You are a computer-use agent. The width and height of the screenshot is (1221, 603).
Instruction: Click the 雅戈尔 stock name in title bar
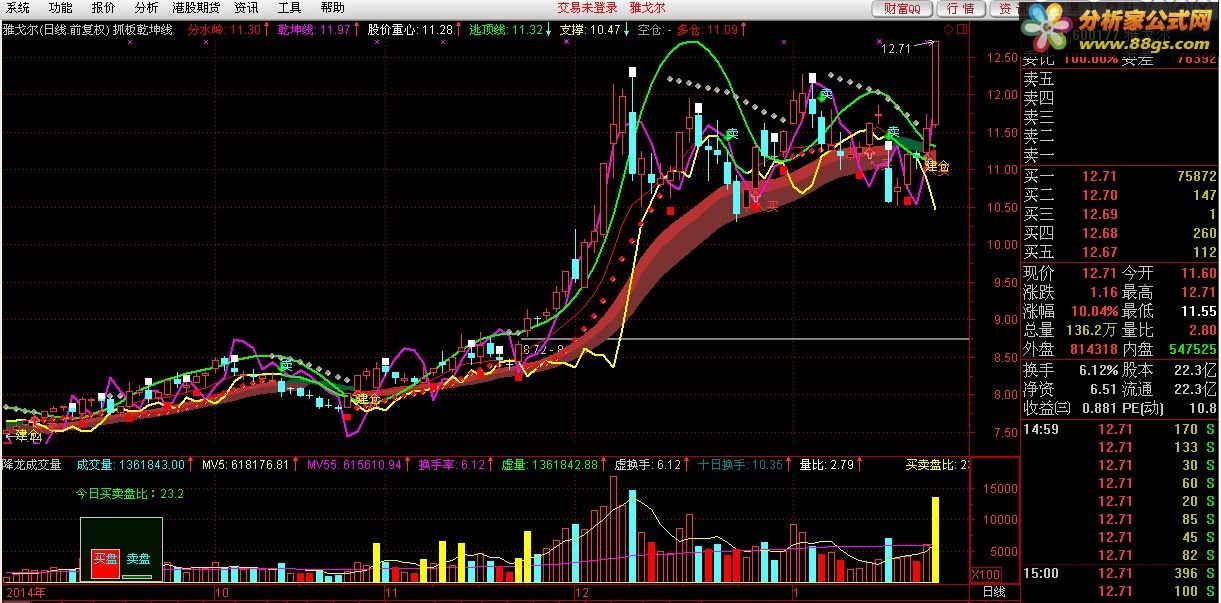tap(648, 8)
